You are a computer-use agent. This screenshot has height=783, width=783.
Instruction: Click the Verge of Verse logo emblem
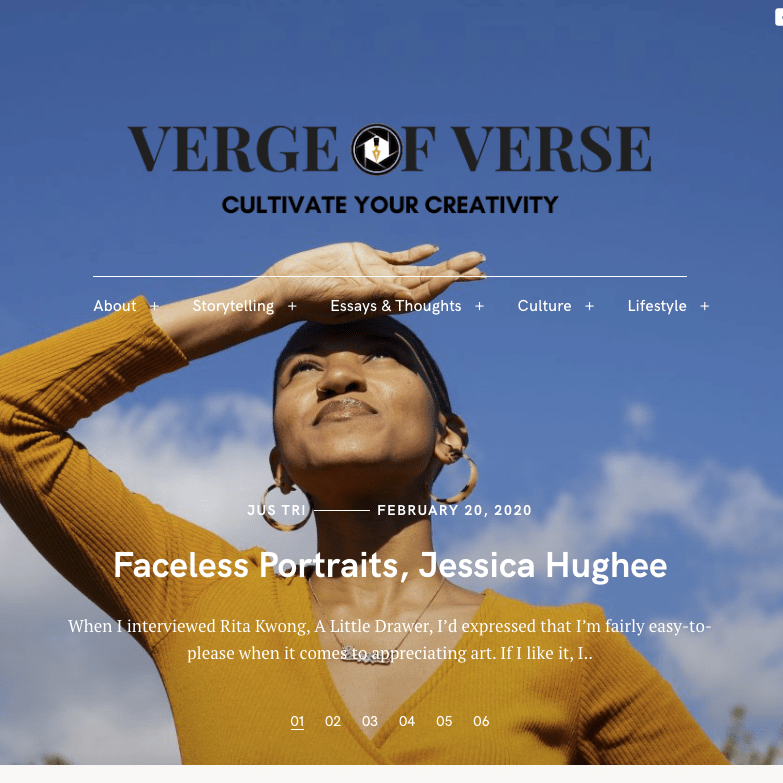(377, 149)
